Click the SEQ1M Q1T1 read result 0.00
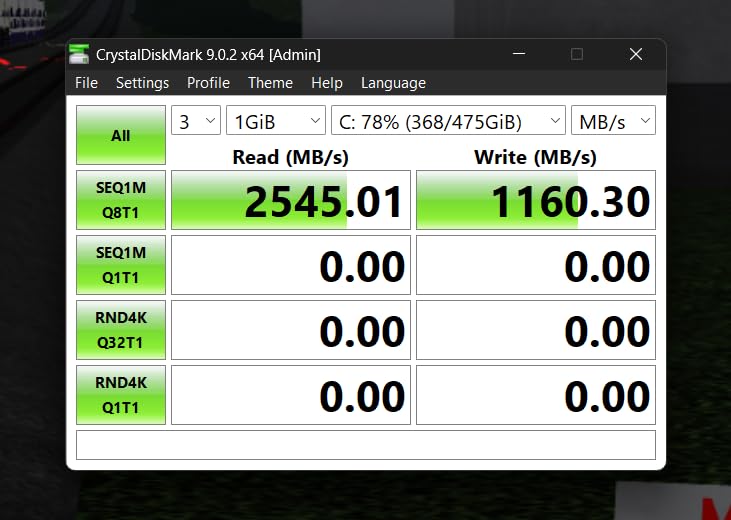Screen dimensions: 731x520 (291, 265)
